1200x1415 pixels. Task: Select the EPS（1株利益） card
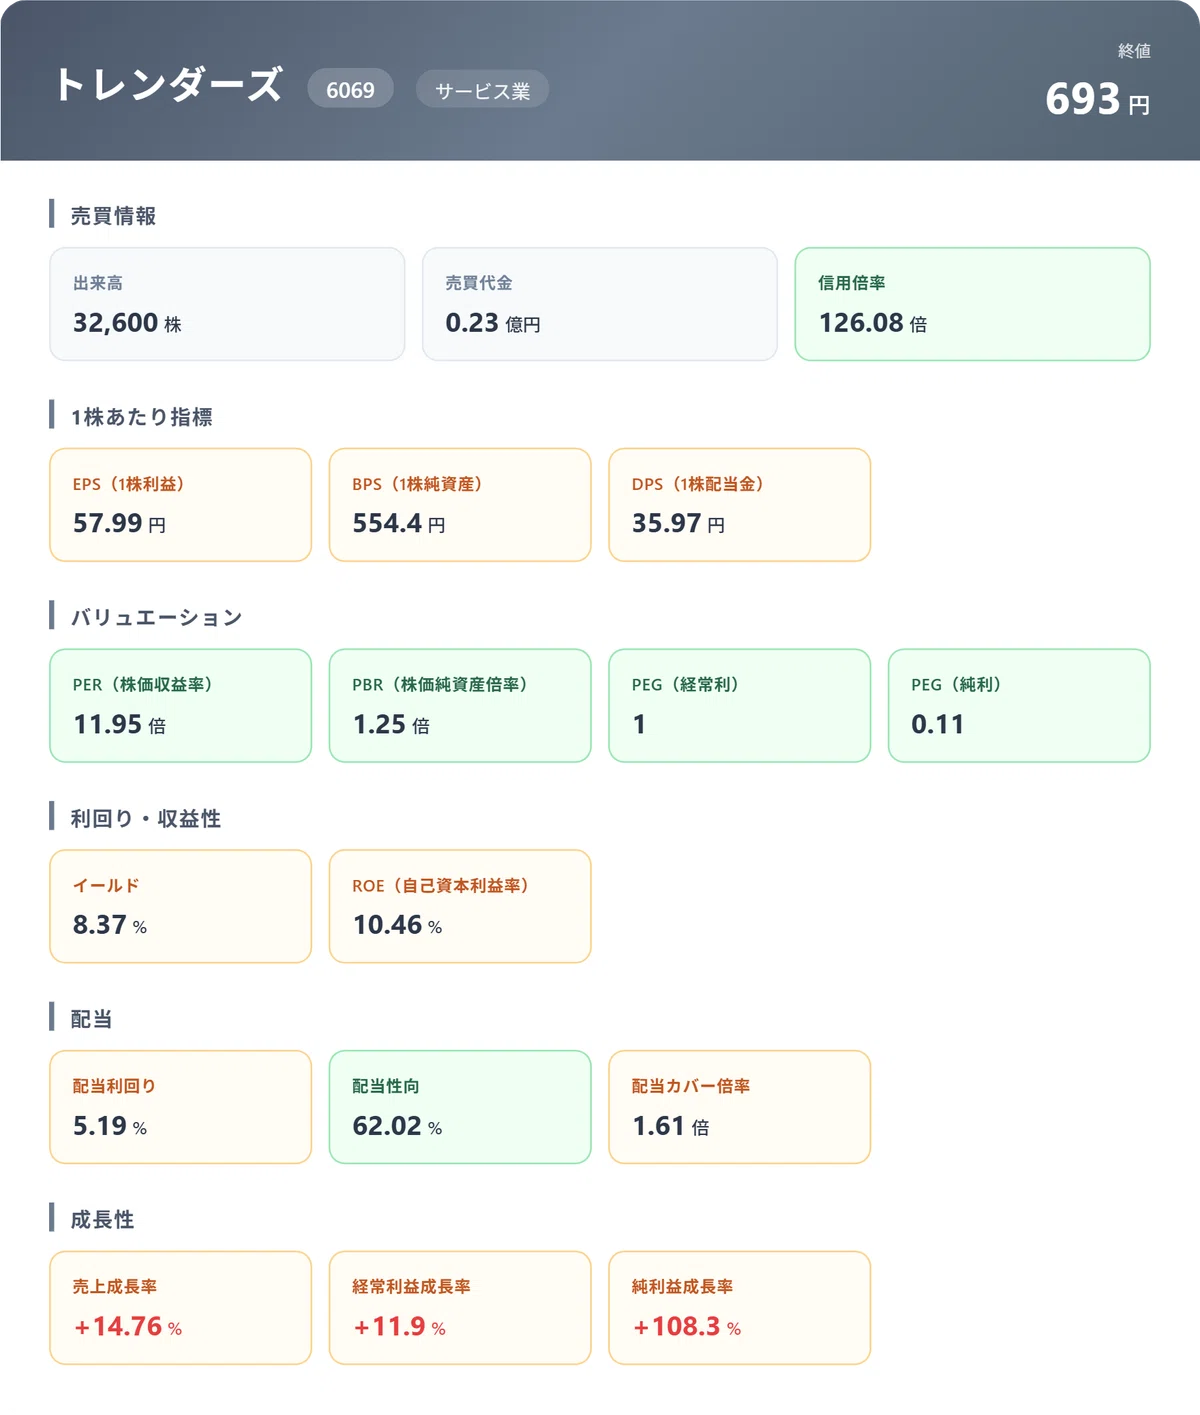pos(181,505)
